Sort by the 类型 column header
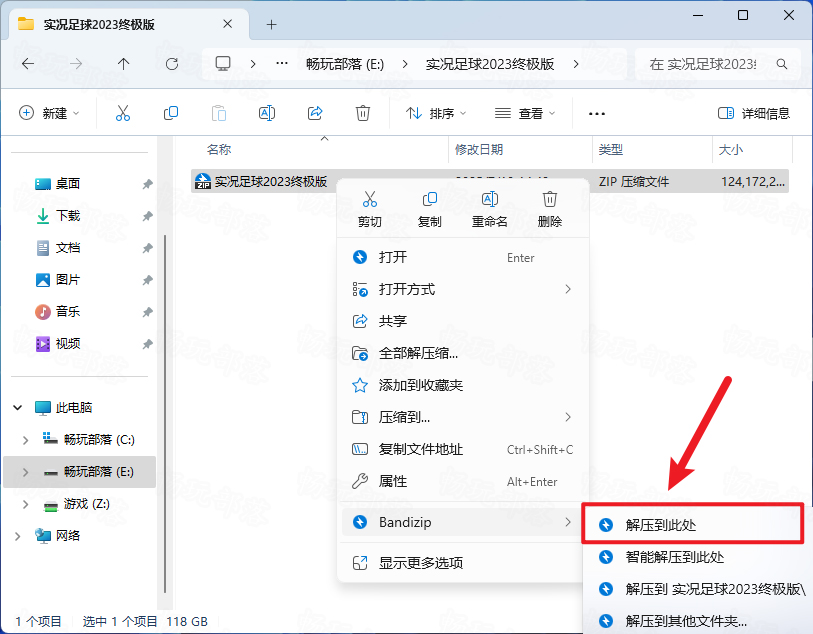813x634 pixels. tap(611, 150)
